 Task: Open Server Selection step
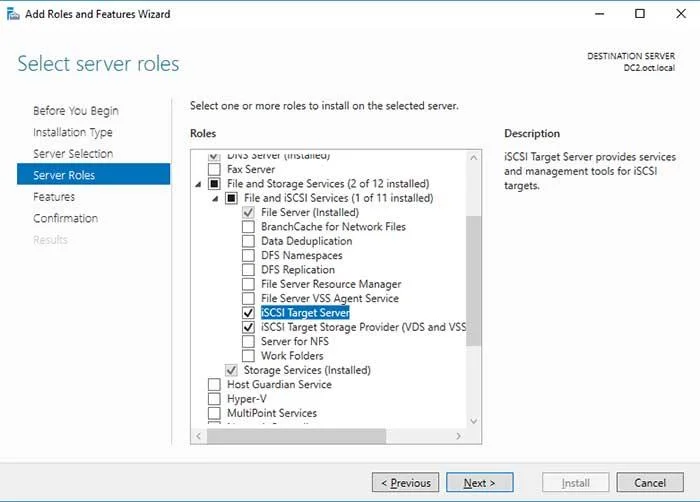coord(73,154)
